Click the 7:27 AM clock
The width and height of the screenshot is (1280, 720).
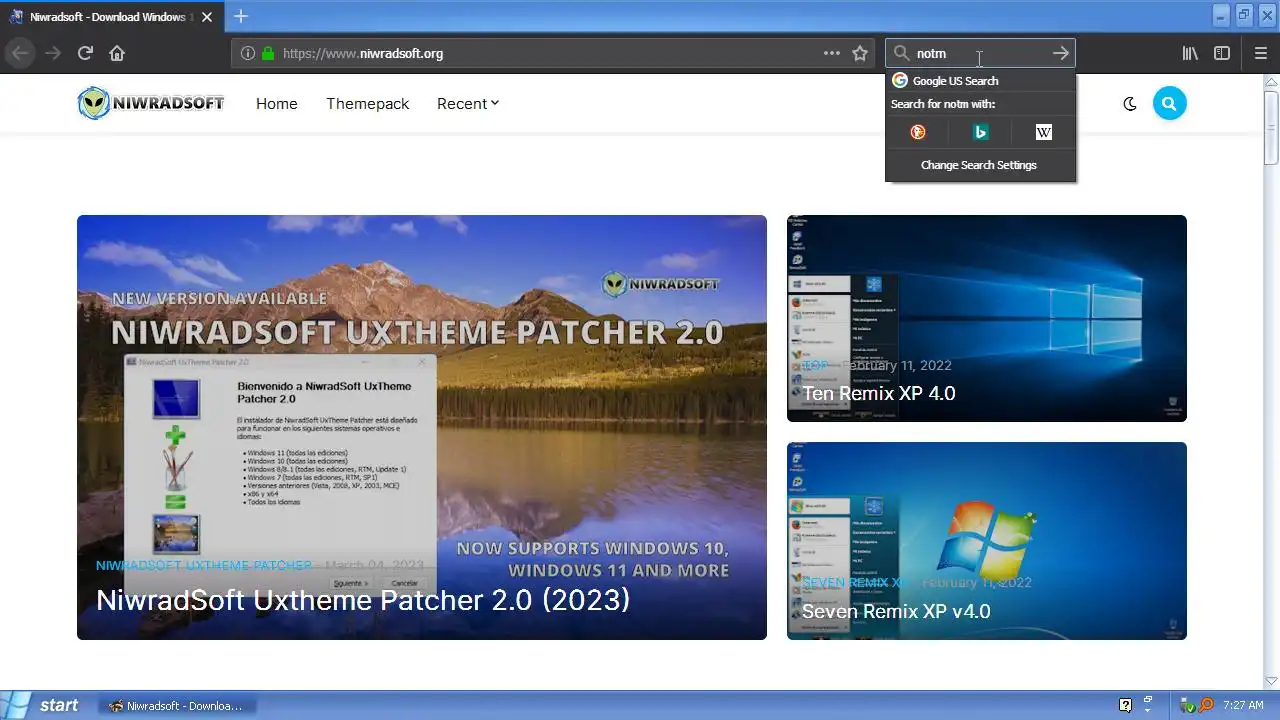pyautogui.click(x=1243, y=705)
